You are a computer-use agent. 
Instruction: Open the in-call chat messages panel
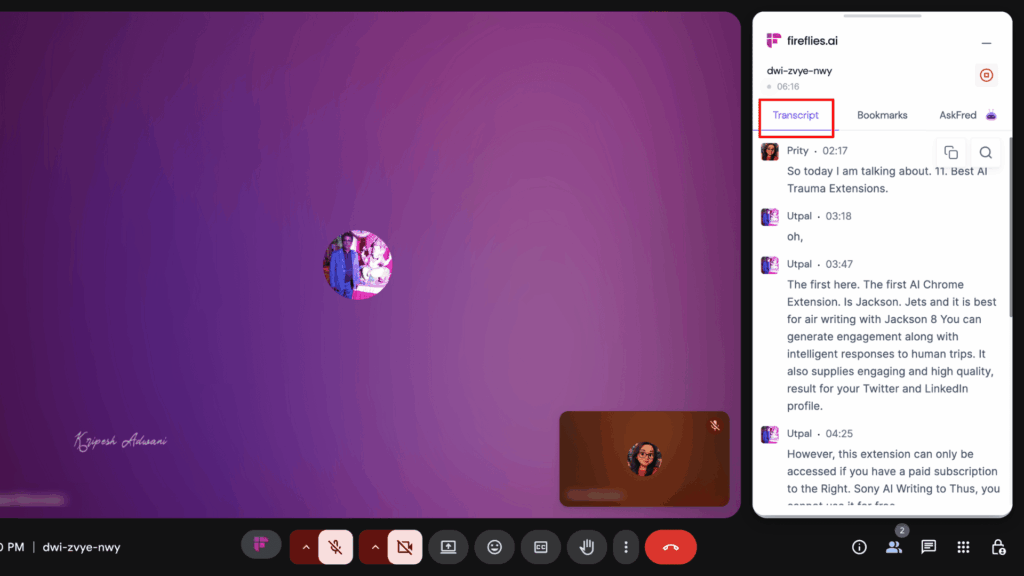(928, 547)
